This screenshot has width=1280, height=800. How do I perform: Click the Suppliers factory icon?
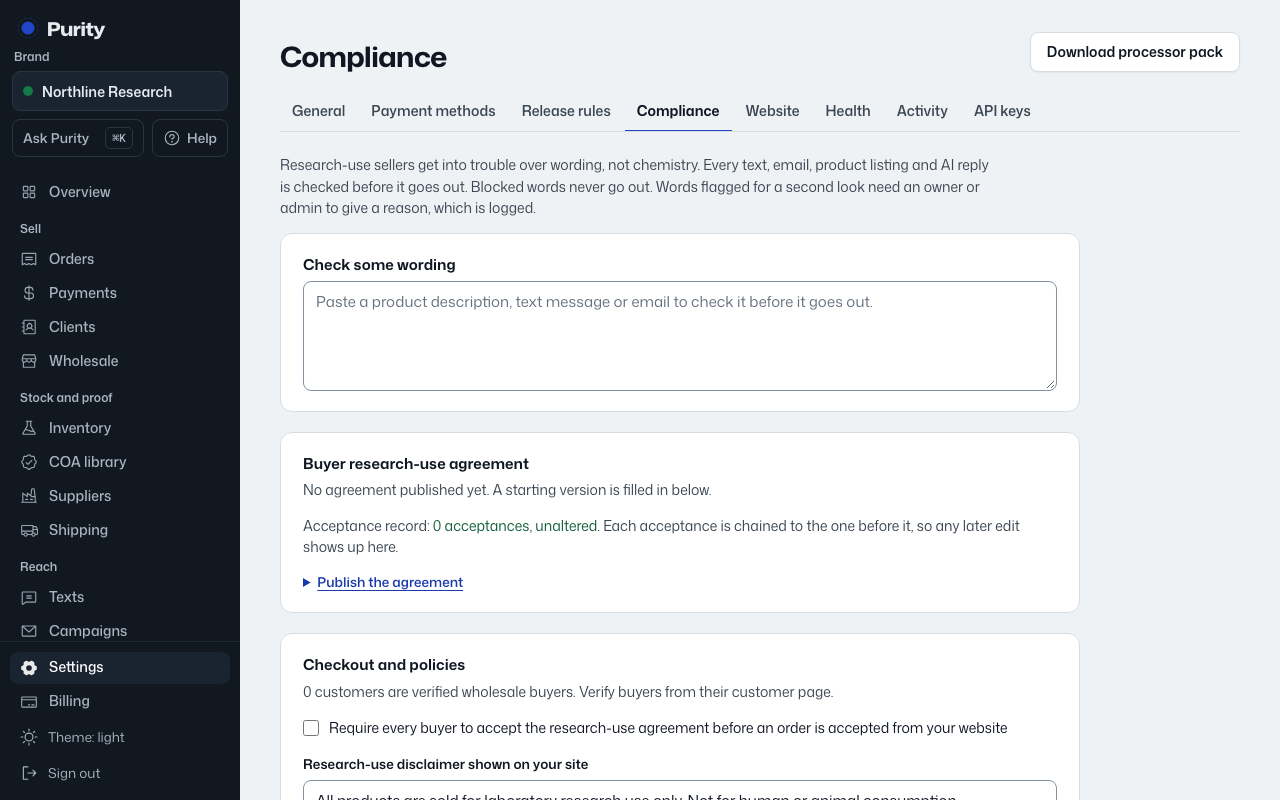(x=29, y=496)
